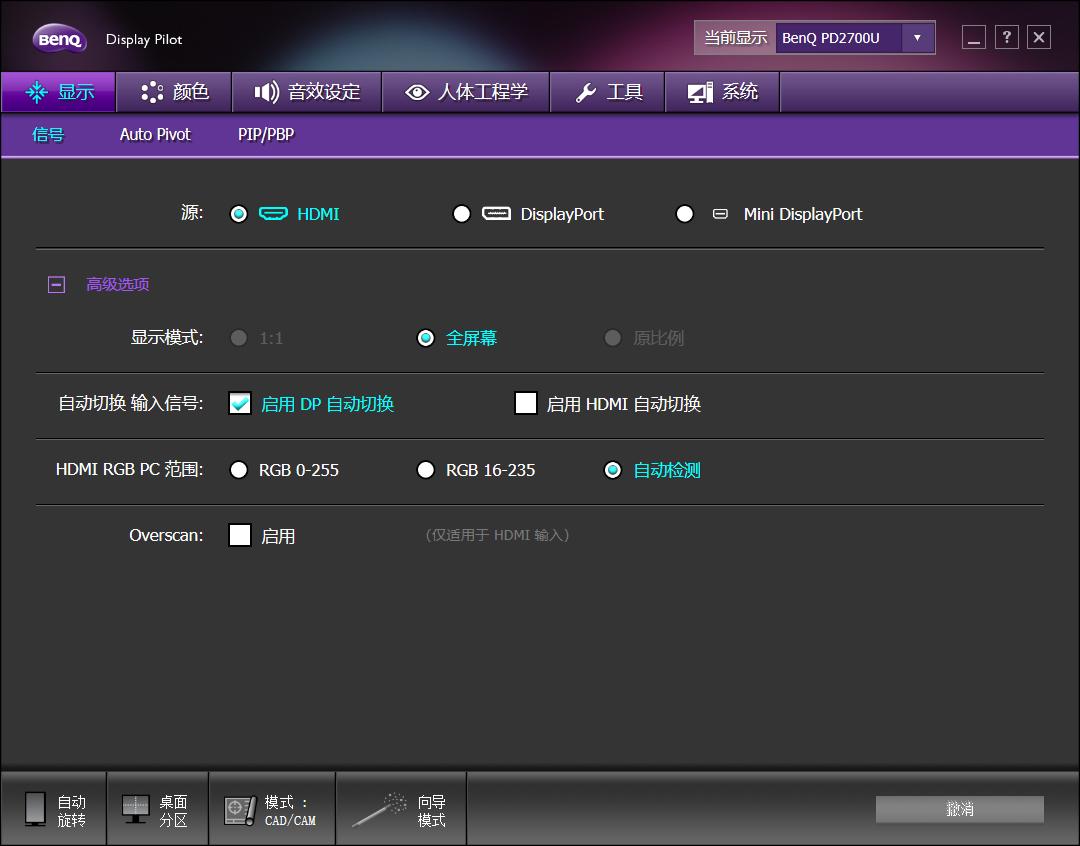
Task: Select Mini DisplayPort source option
Action: tap(685, 214)
